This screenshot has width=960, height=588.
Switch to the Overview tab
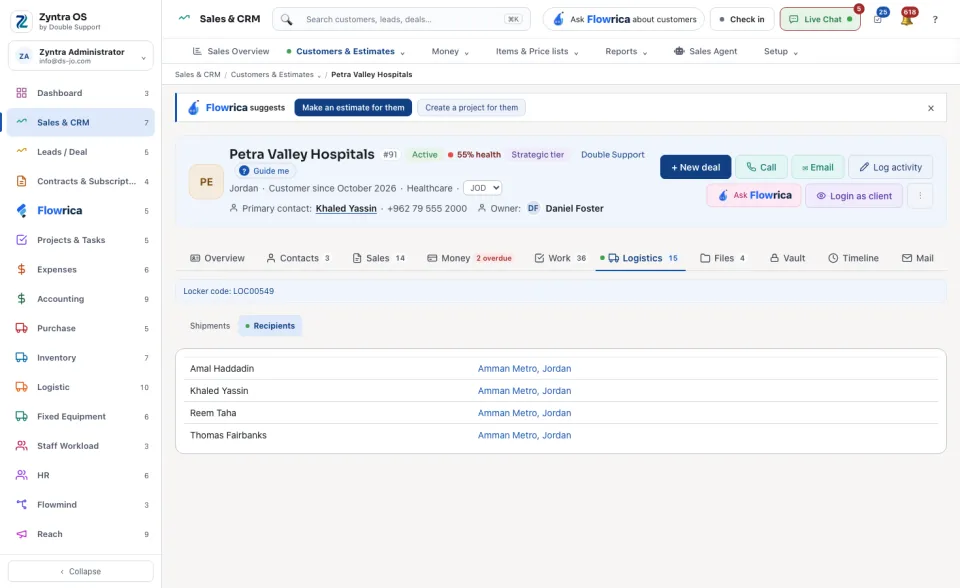(217, 258)
